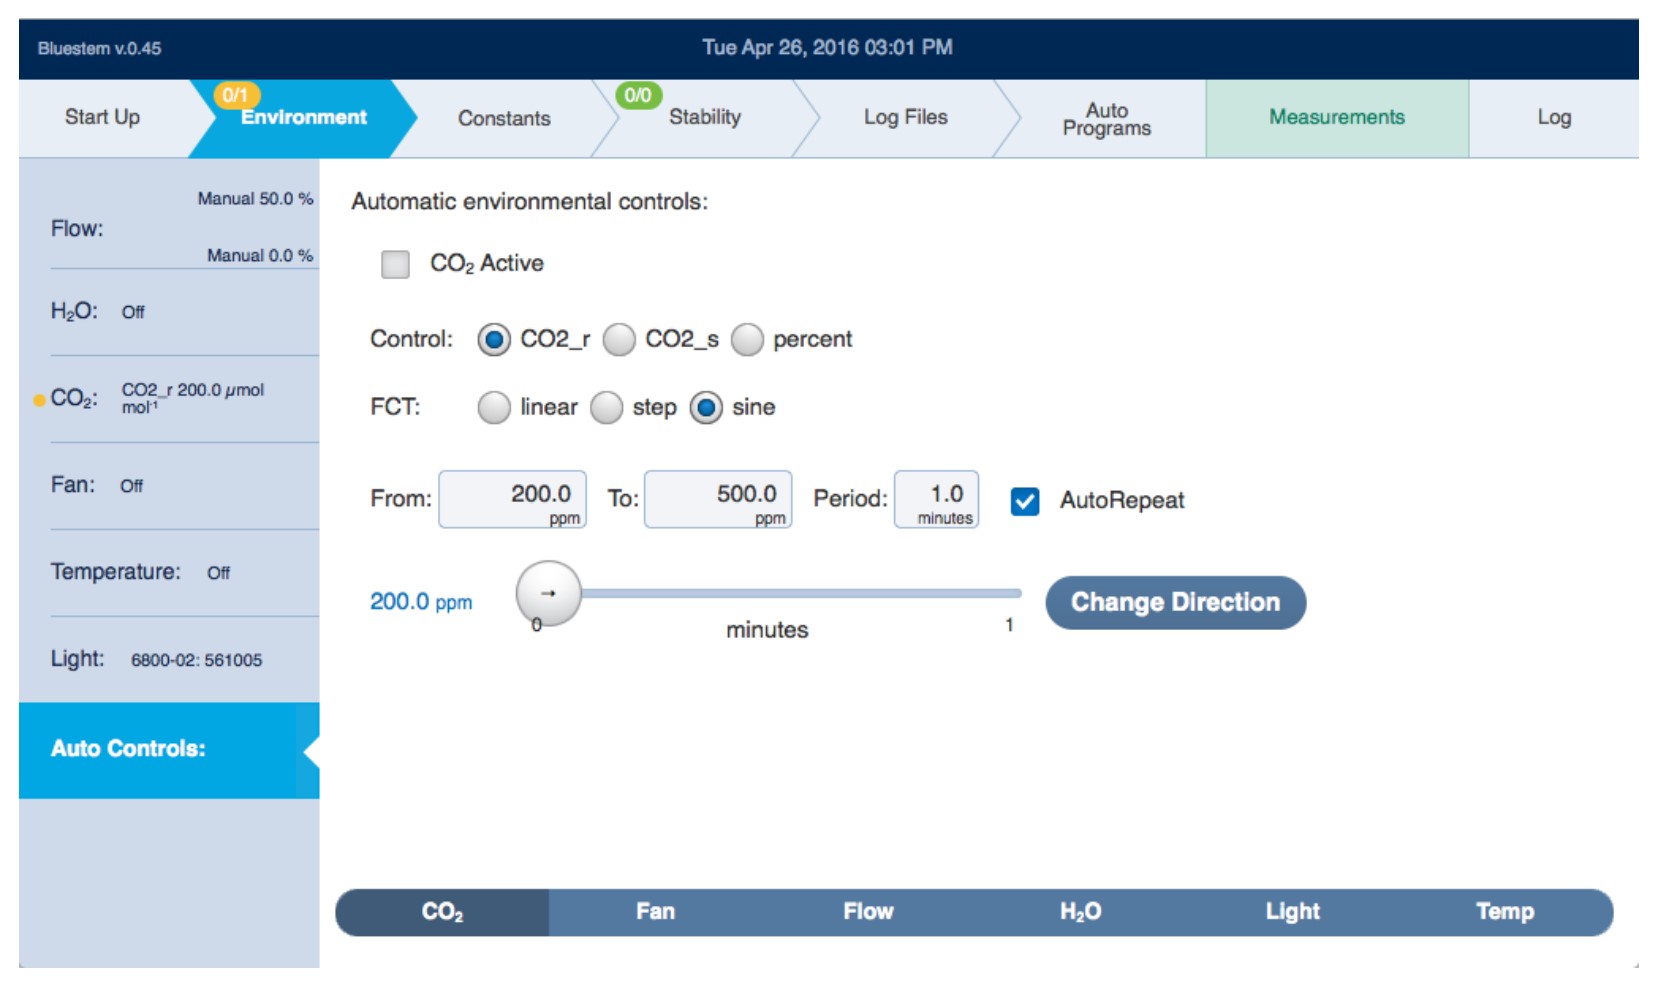The height and width of the screenshot is (986, 1671).
Task: Select the CO2_s control radio button
Action: [x=619, y=340]
